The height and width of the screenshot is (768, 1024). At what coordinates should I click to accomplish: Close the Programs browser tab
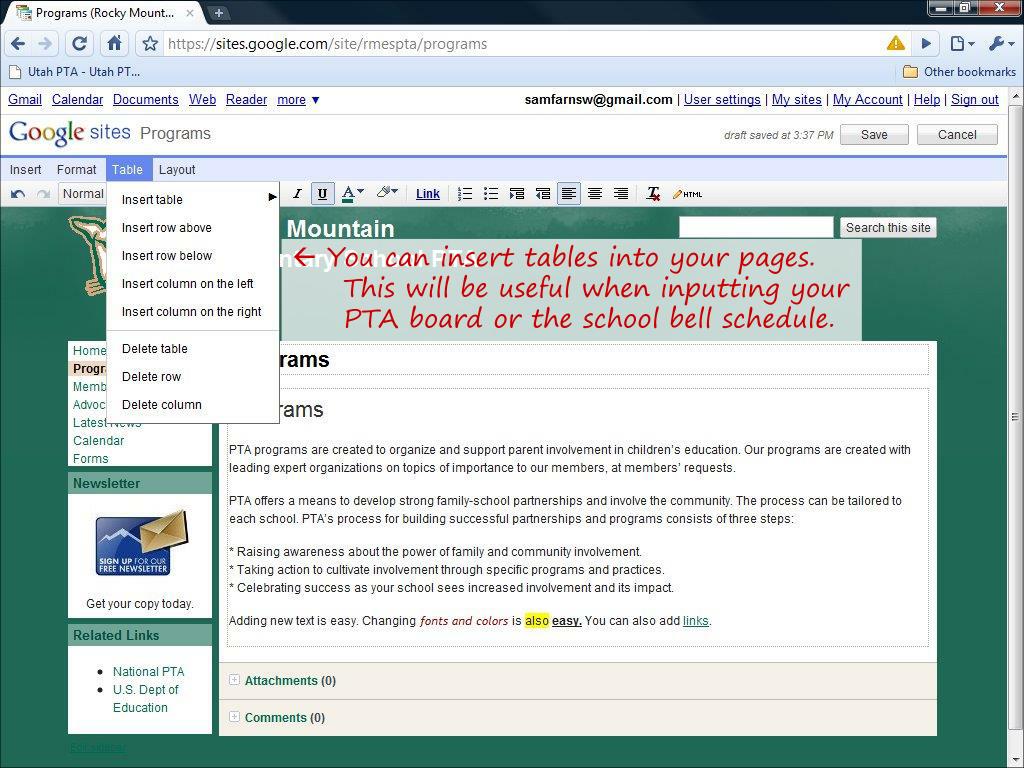tap(190, 12)
